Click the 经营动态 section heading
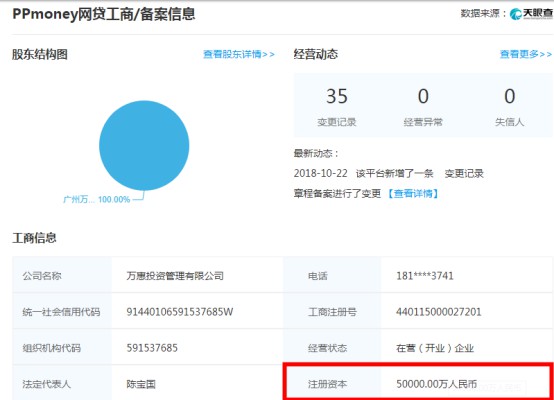Viewport: 554px width, 400px height. (x=316, y=54)
